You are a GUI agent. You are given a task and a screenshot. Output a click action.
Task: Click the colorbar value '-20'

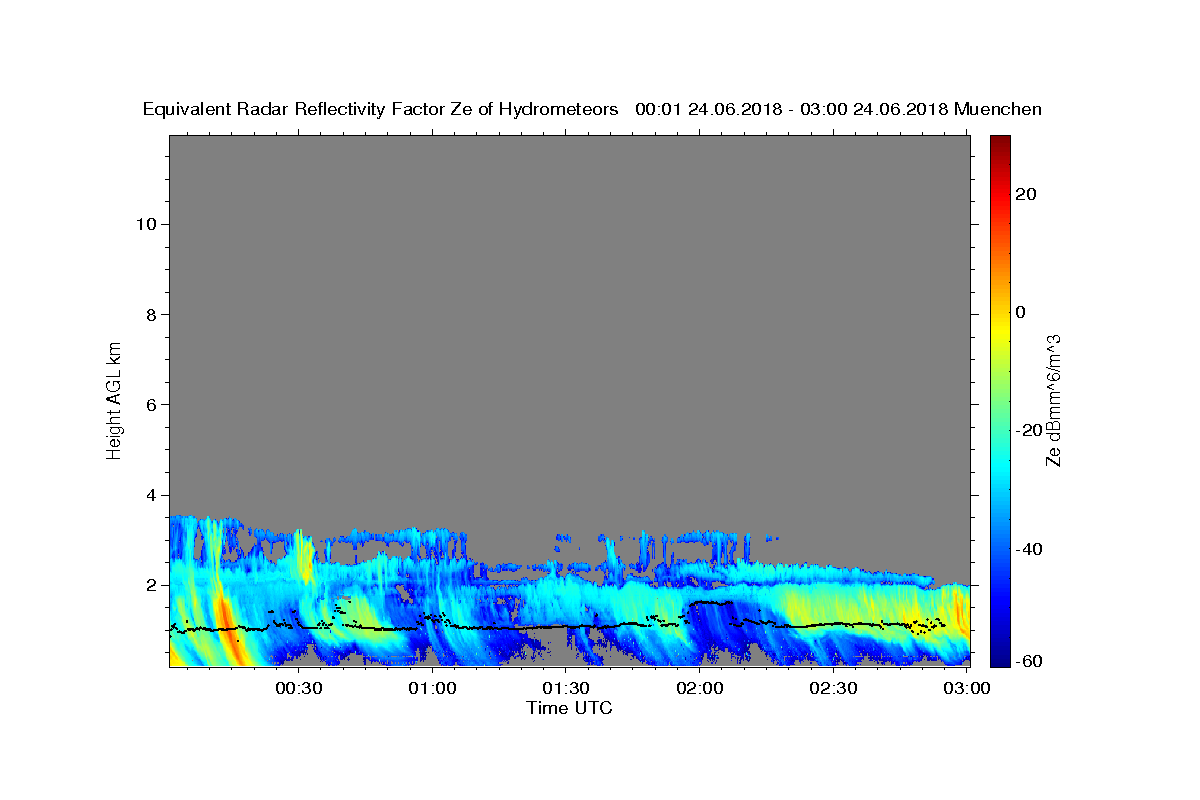pos(1029,430)
